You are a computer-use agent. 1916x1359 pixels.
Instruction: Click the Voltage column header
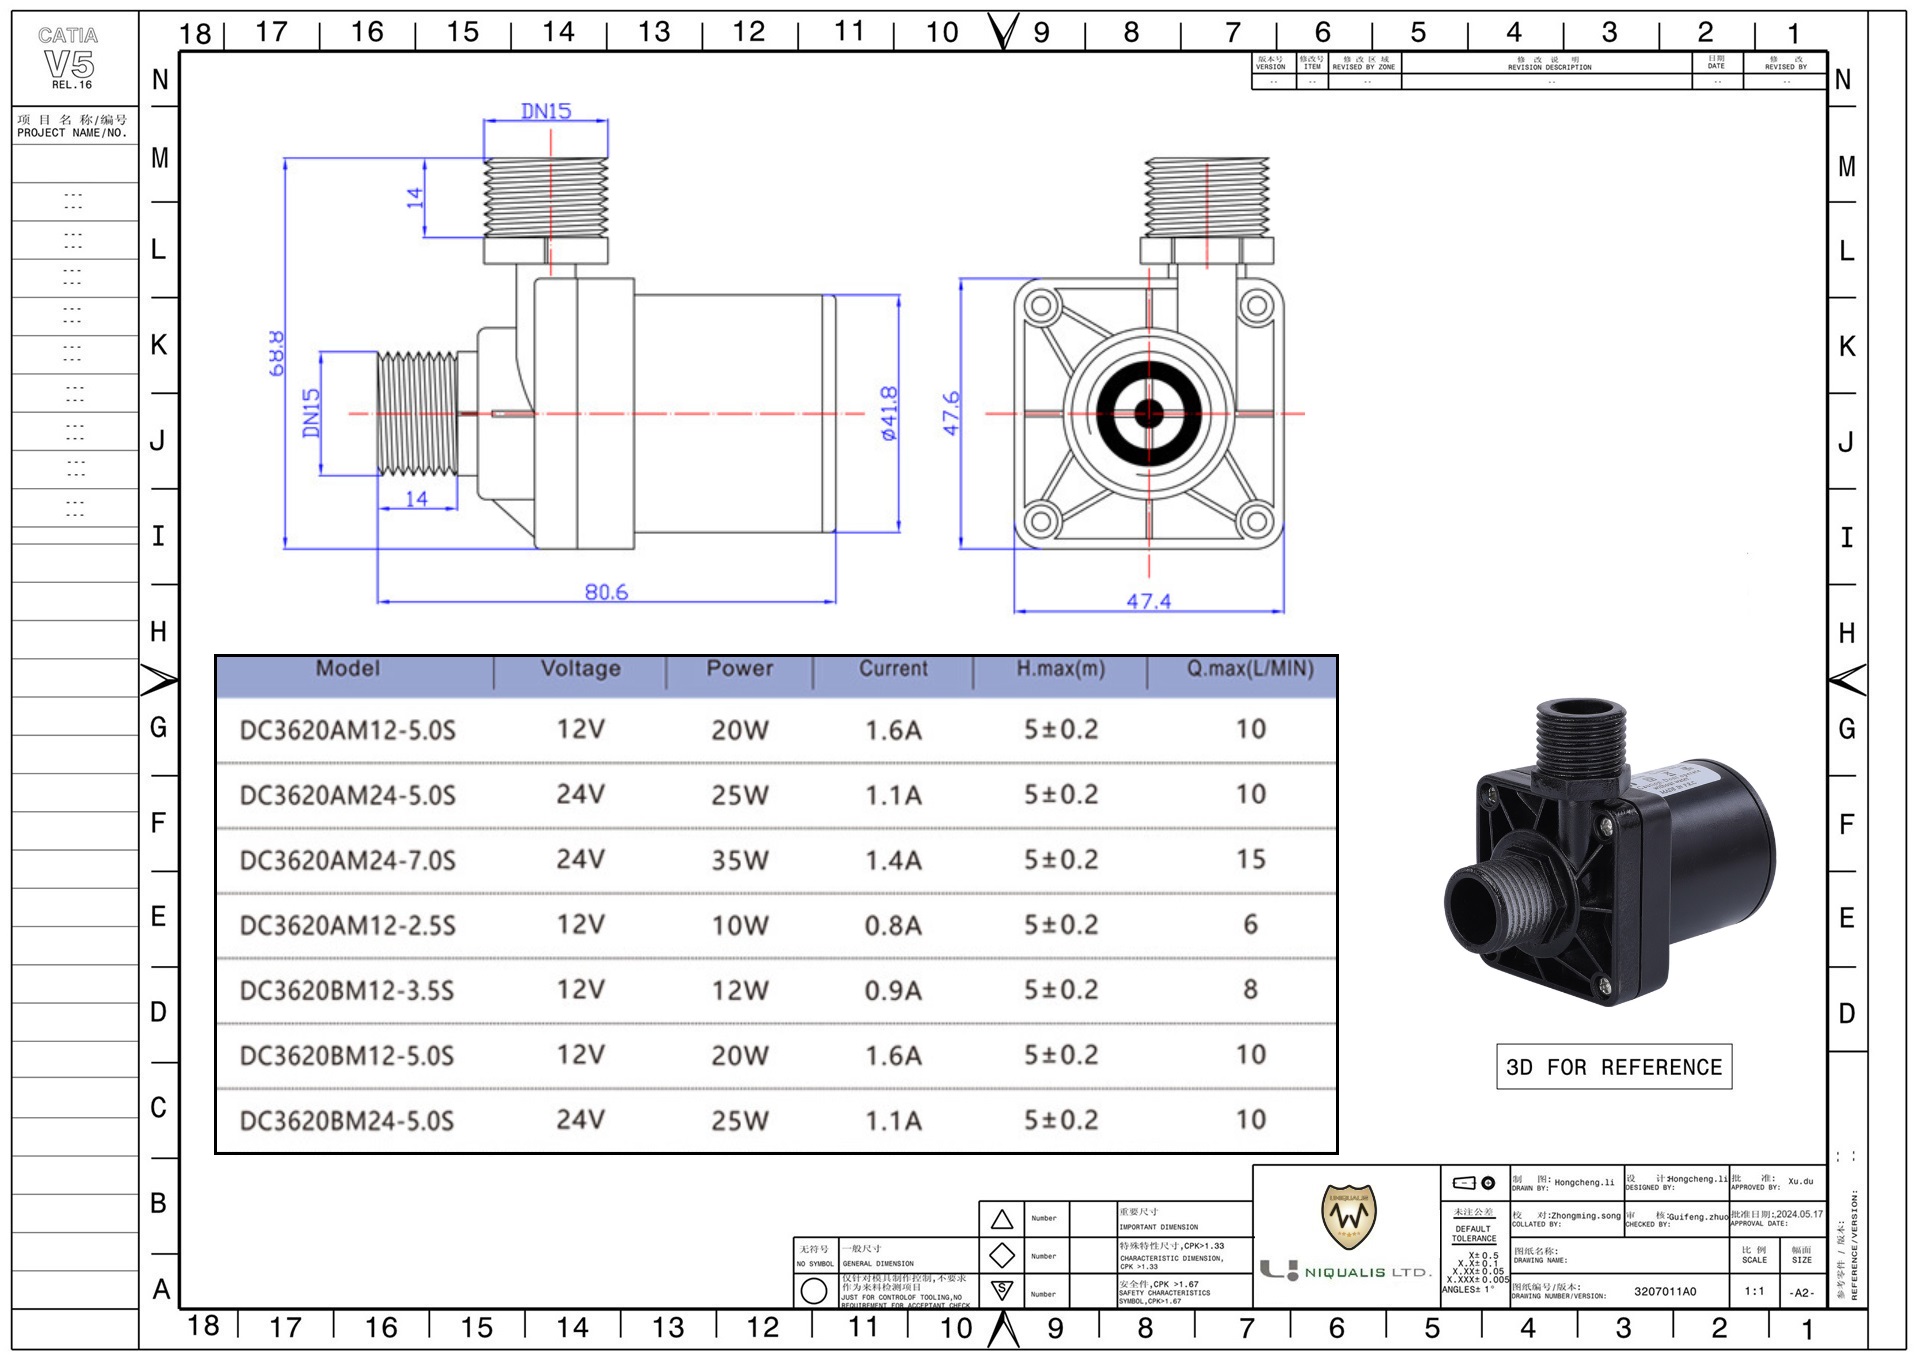click(x=580, y=669)
